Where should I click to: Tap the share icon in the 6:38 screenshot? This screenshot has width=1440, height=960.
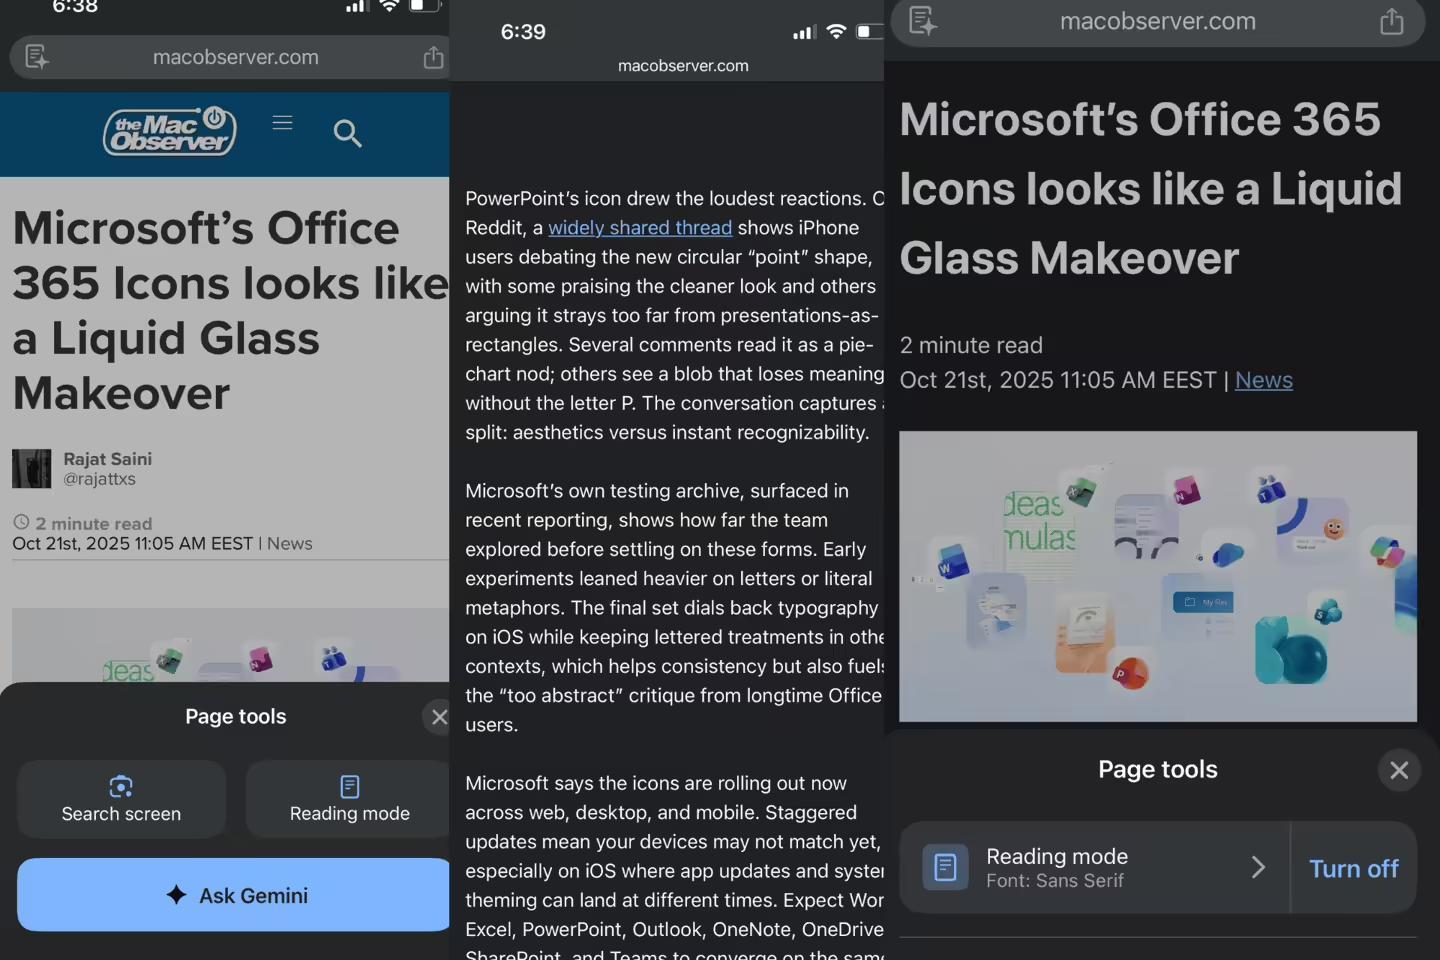(433, 58)
